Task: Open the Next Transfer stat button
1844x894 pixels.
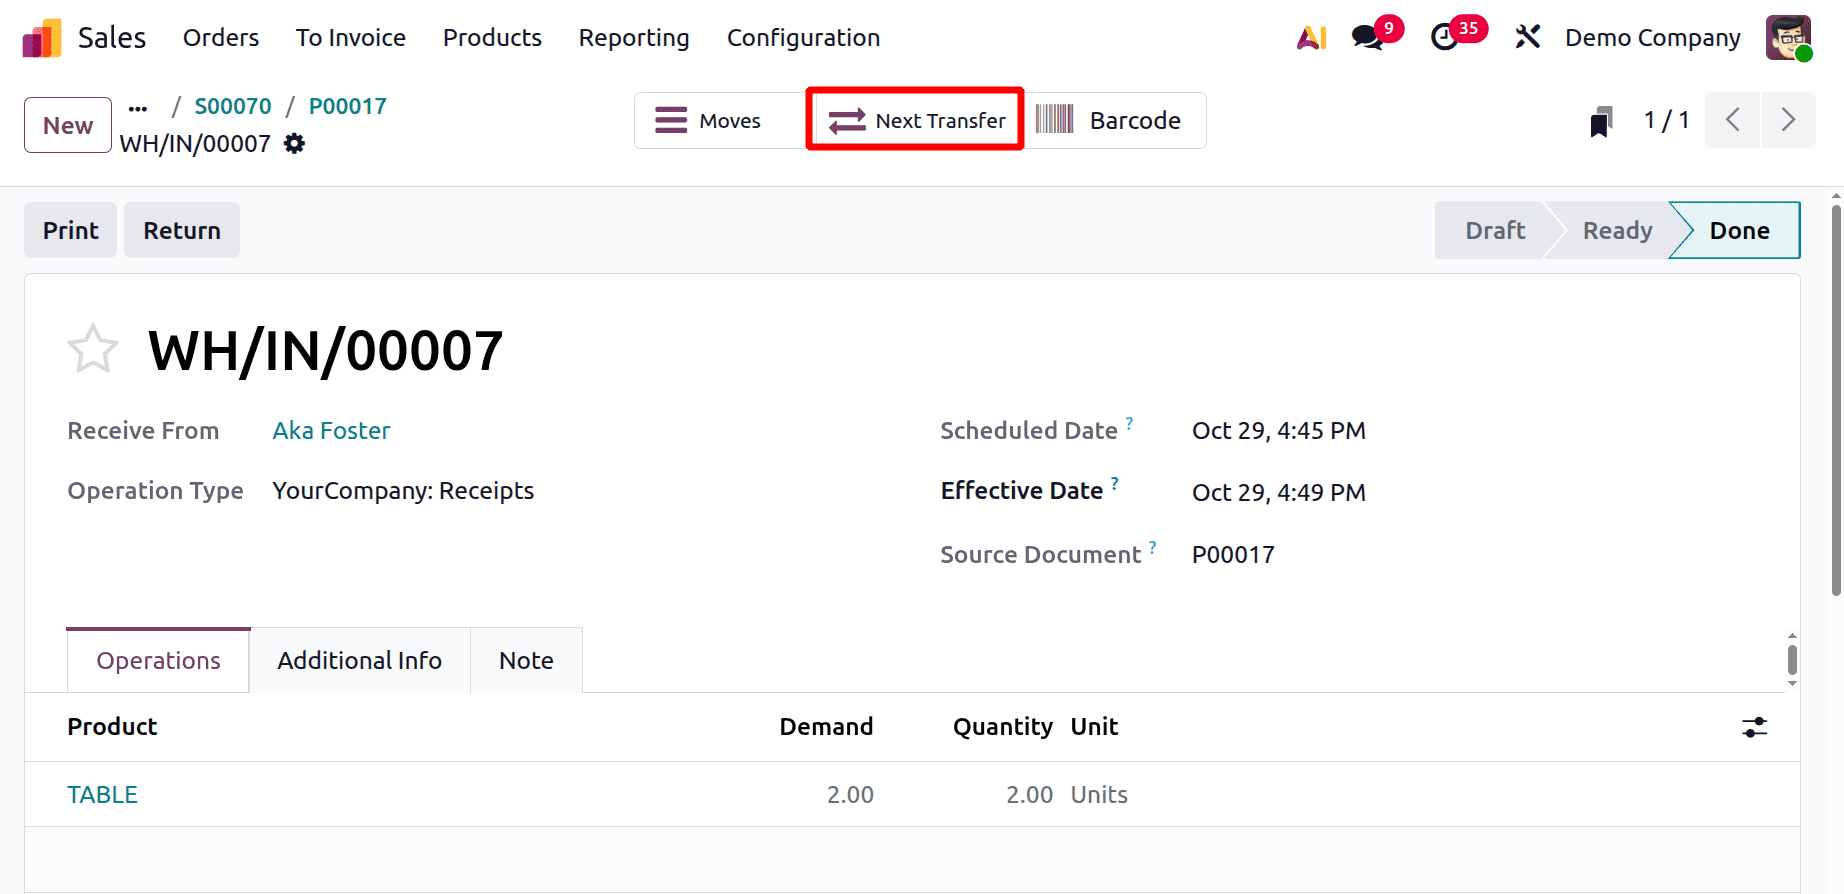Action: [915, 120]
